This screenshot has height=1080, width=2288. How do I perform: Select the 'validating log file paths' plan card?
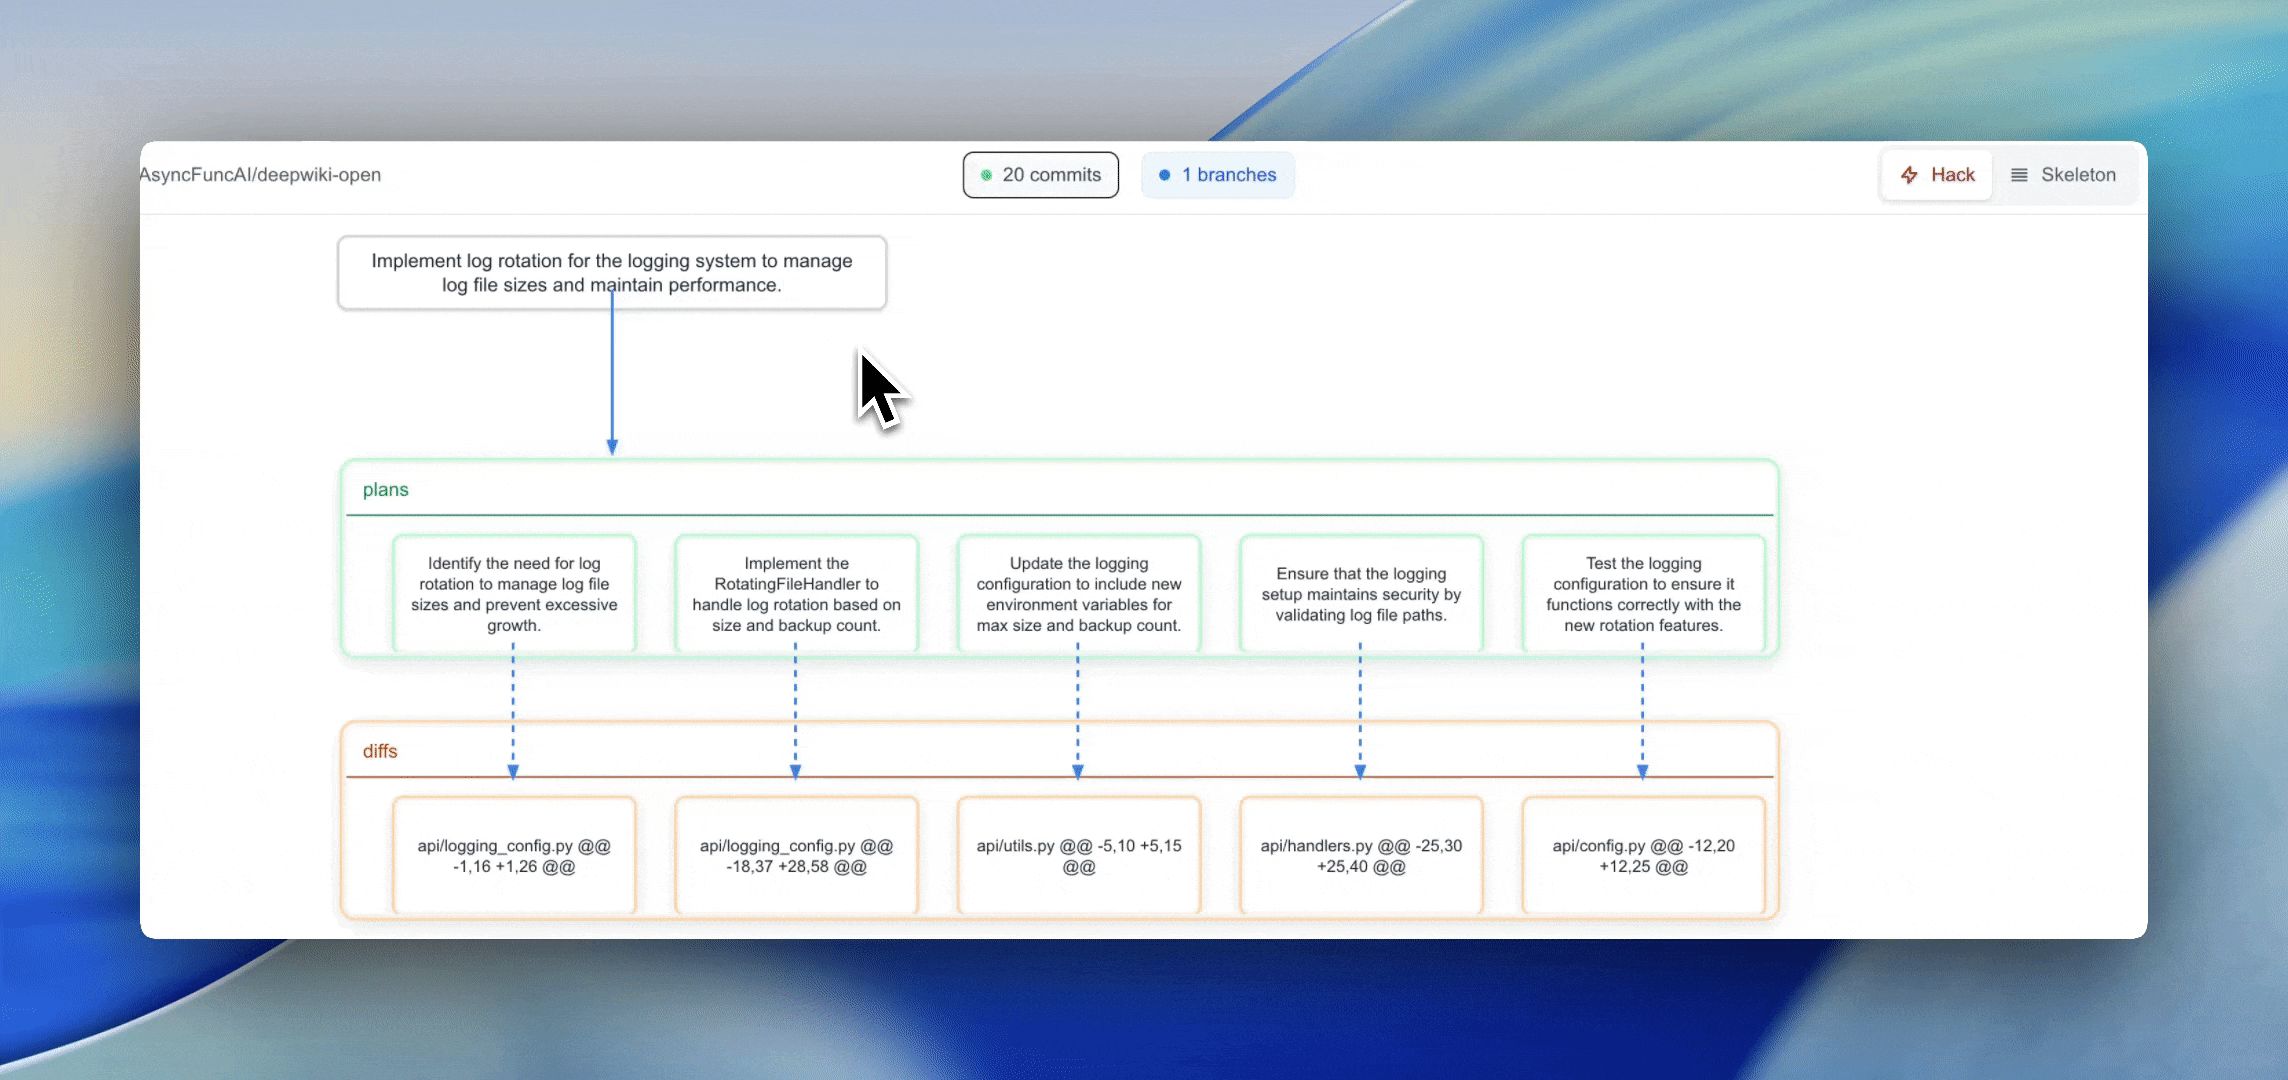1360,594
